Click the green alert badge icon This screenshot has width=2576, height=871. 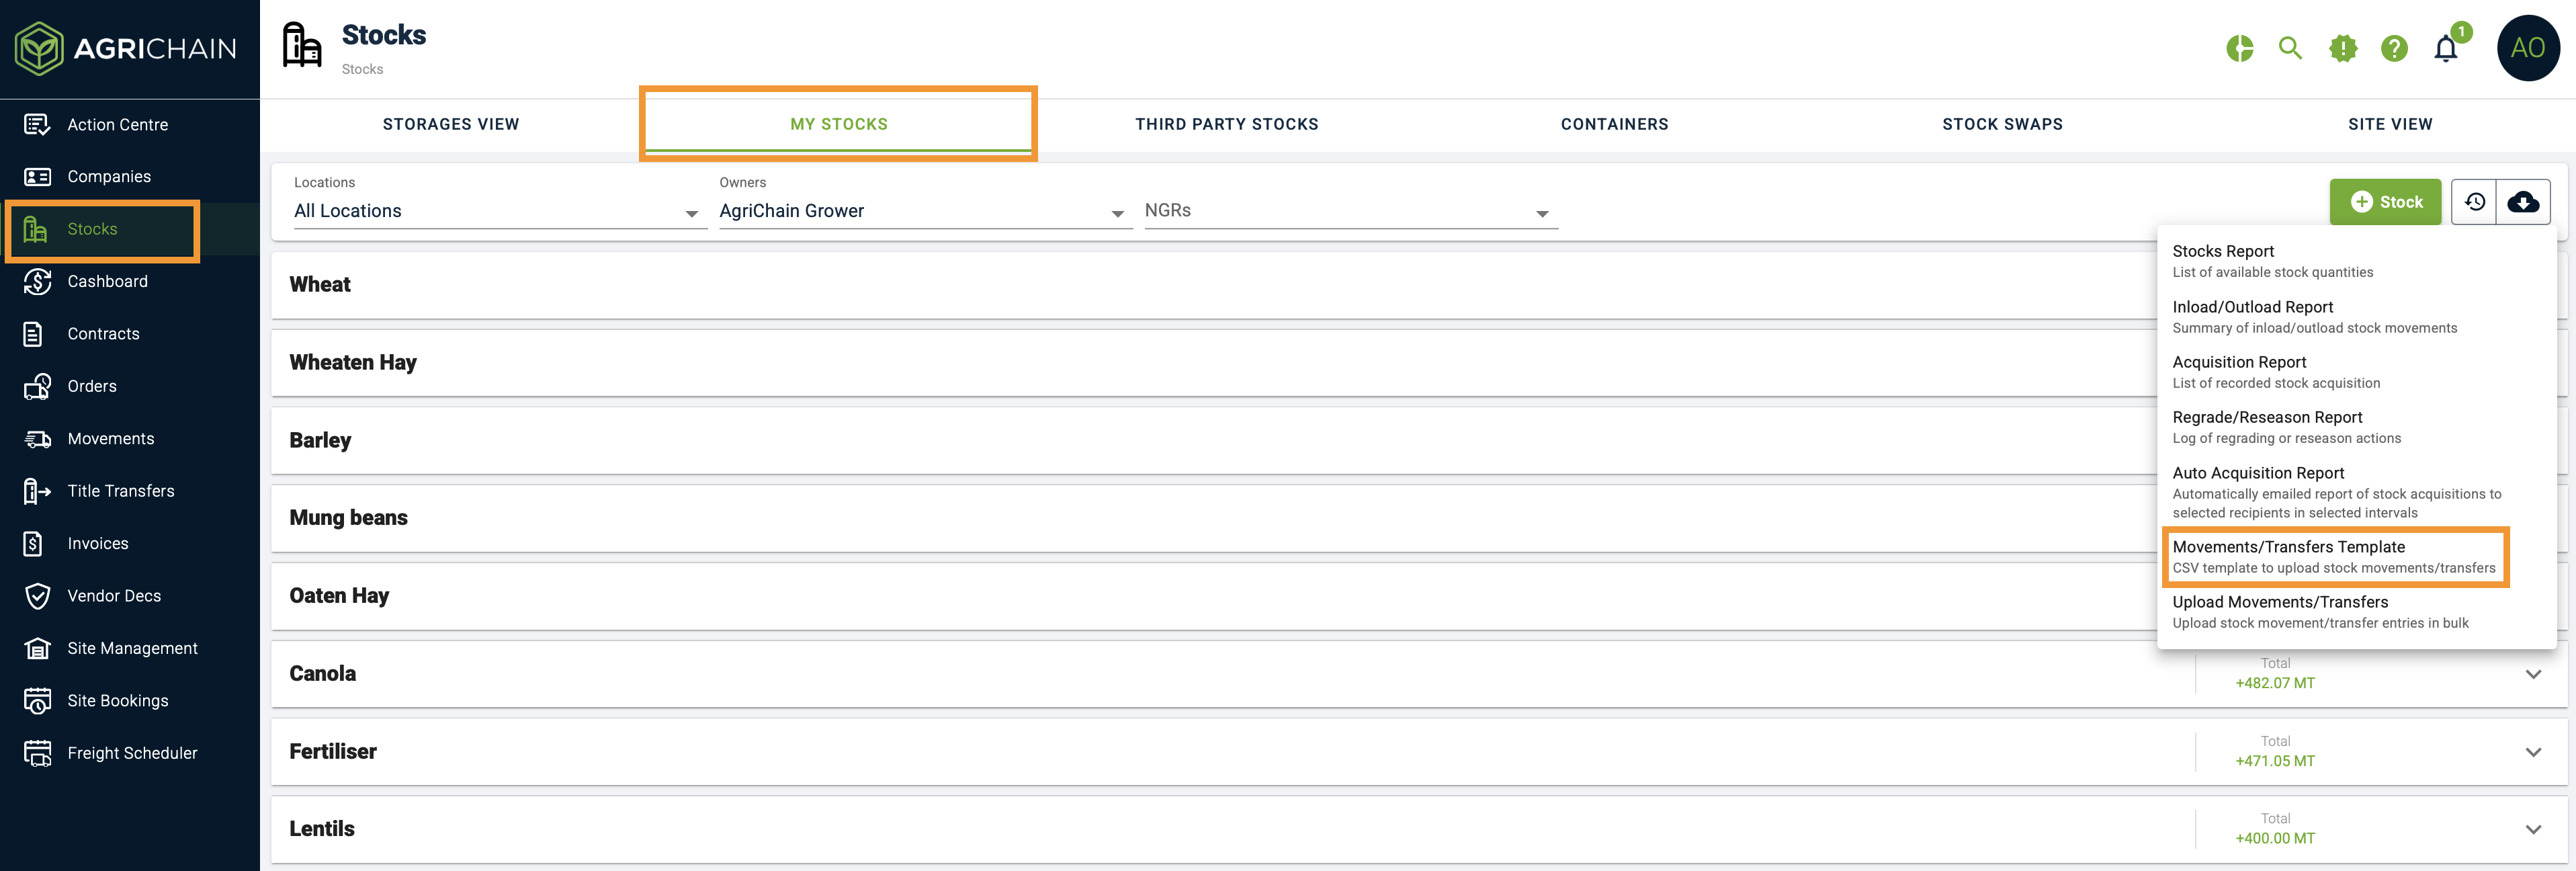click(2342, 48)
